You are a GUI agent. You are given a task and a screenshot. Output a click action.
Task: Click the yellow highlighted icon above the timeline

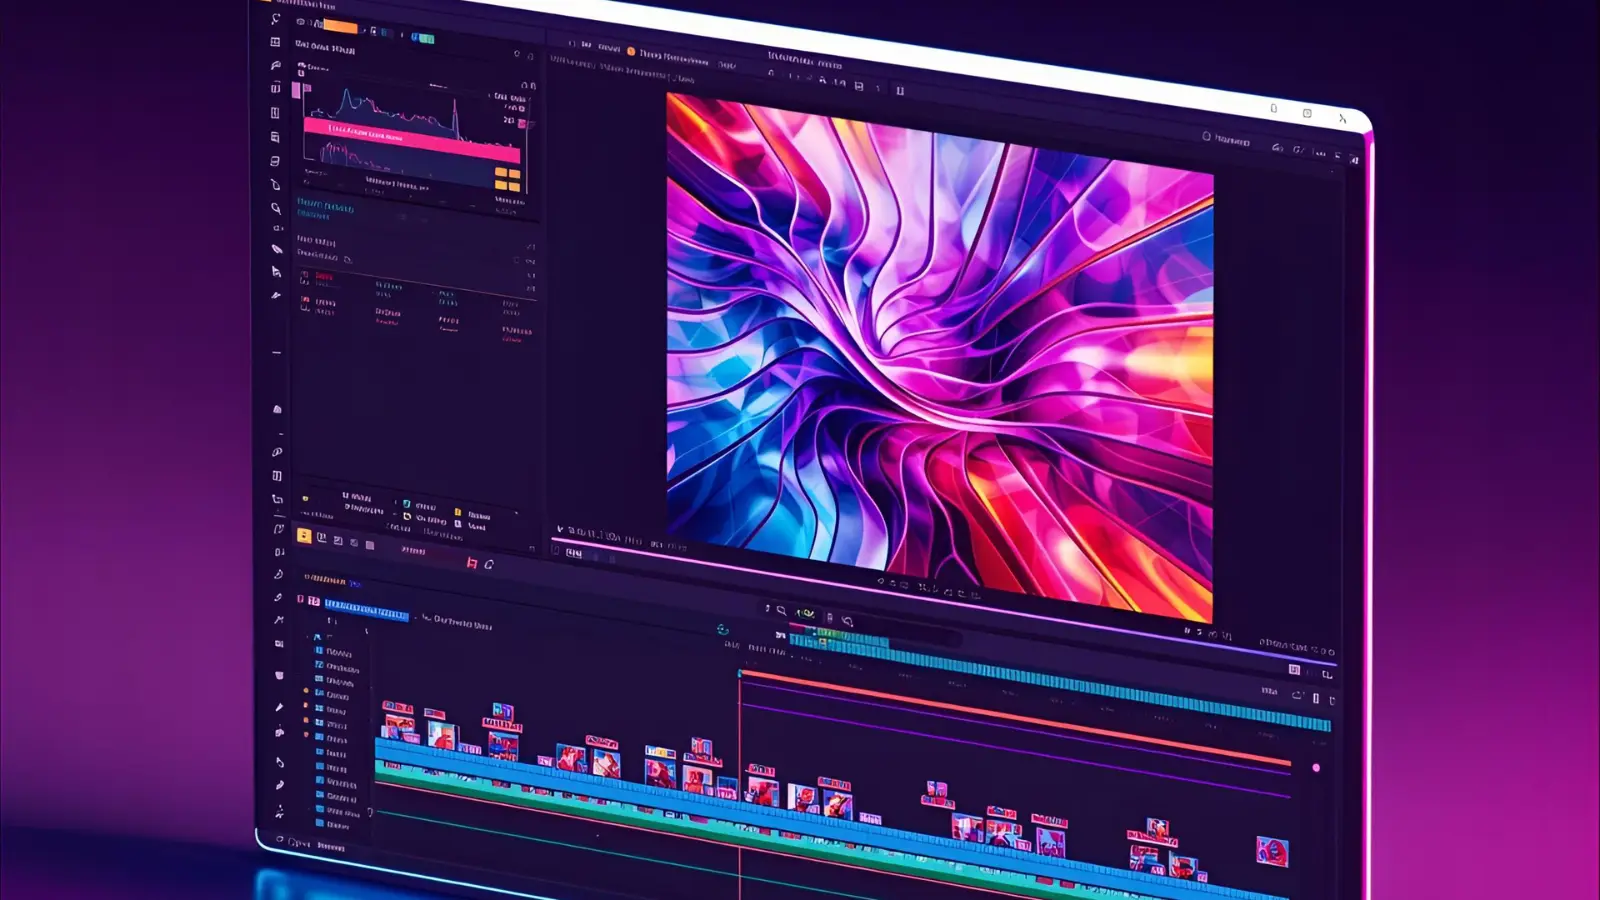[304, 536]
